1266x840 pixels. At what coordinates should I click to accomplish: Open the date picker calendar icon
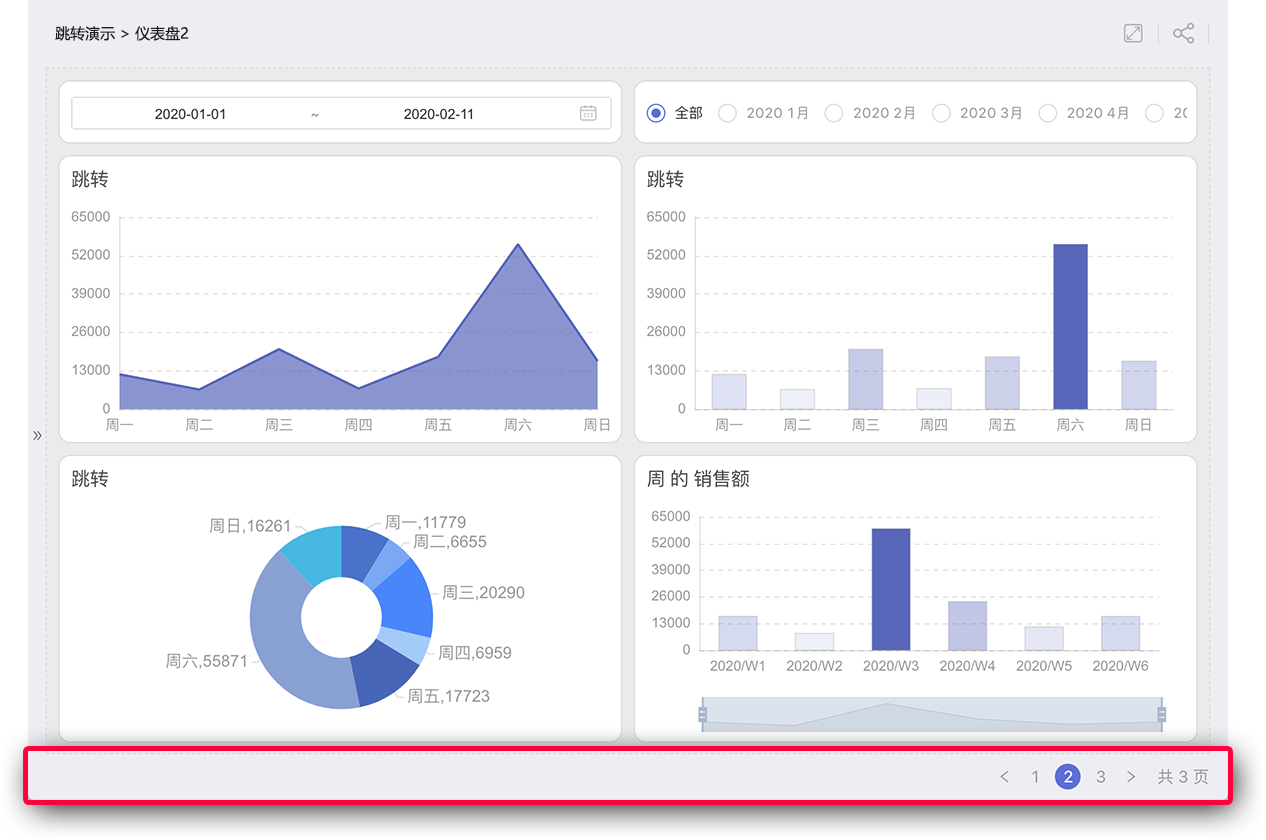pos(589,113)
